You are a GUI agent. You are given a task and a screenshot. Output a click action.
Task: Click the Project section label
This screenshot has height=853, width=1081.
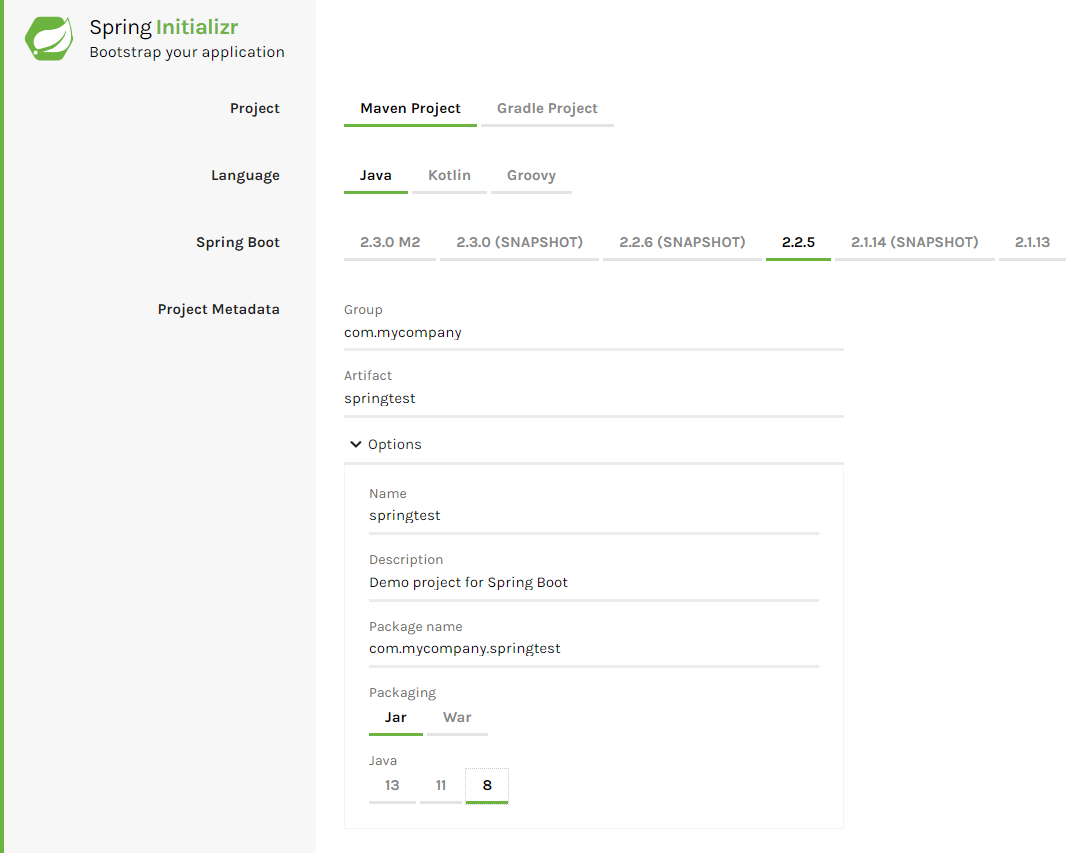(255, 109)
